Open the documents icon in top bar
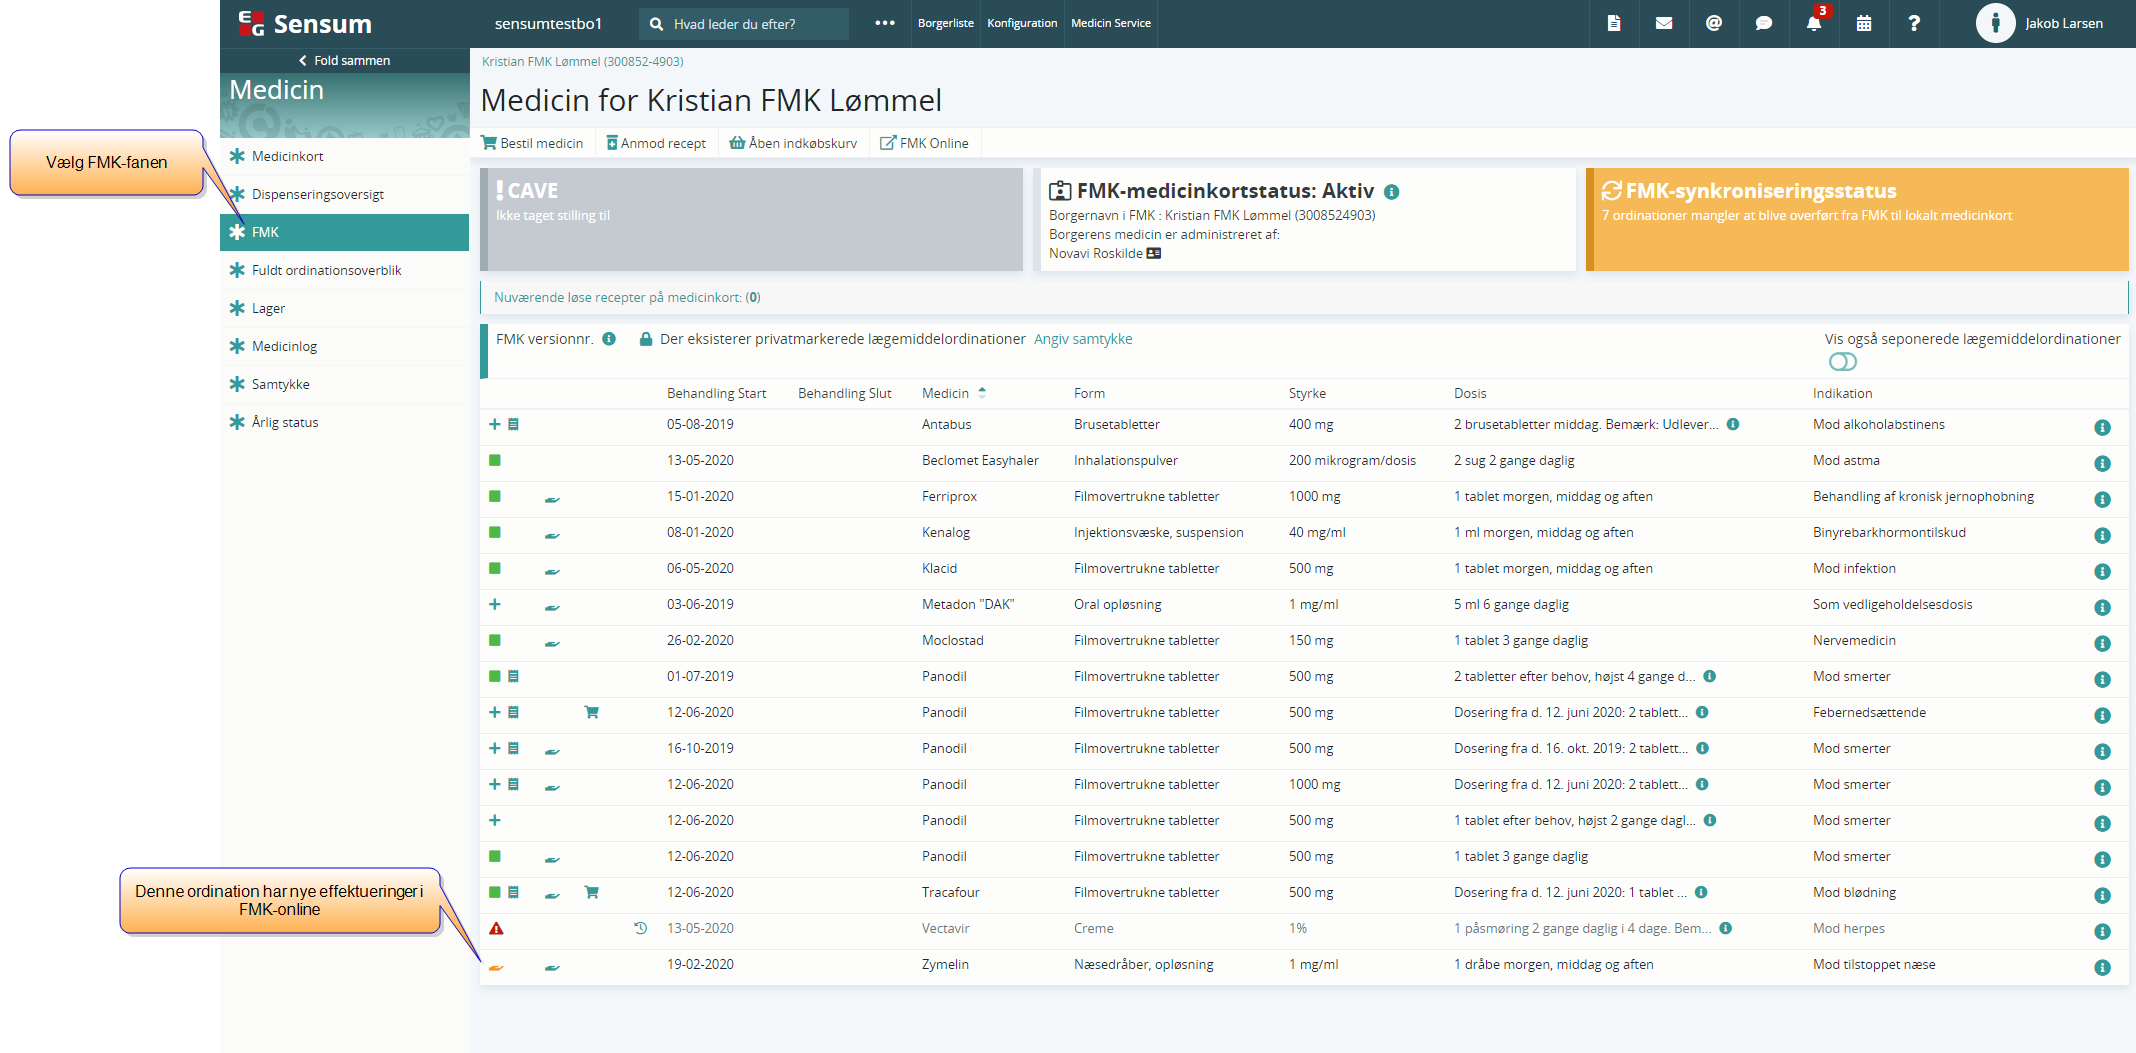 [x=1614, y=23]
